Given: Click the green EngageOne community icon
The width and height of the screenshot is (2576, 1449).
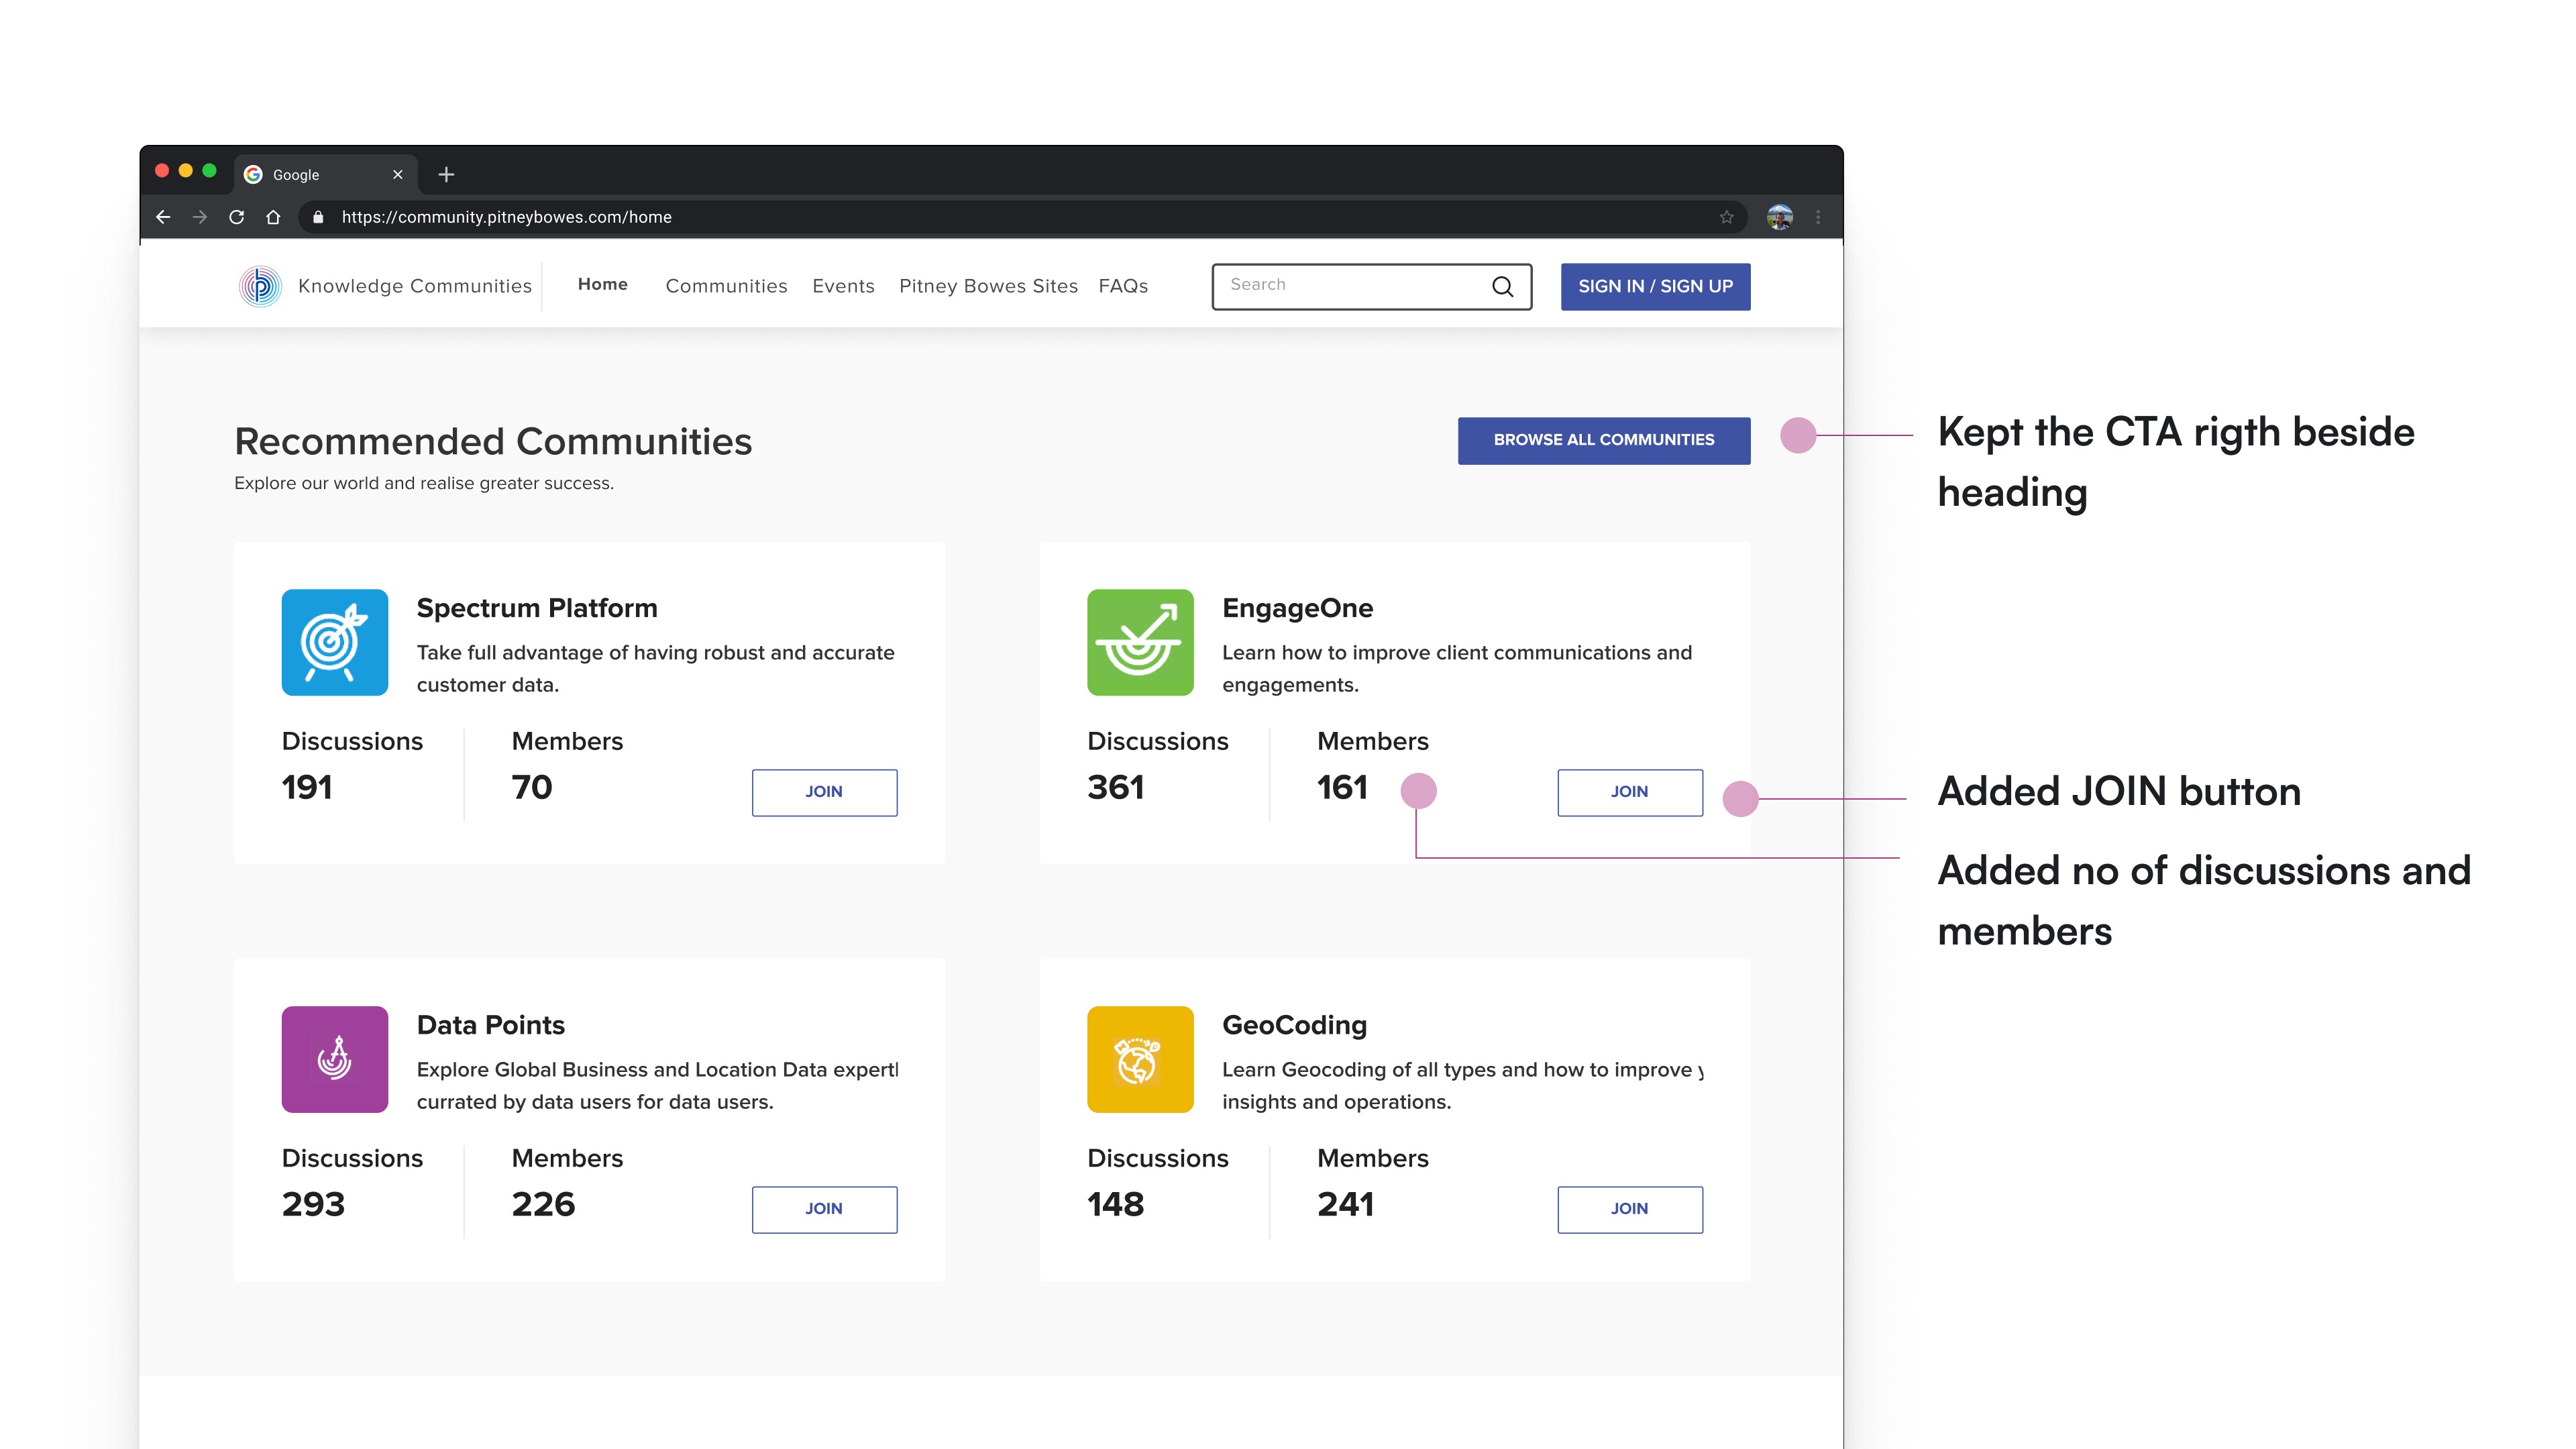Looking at the screenshot, I should [x=1139, y=642].
